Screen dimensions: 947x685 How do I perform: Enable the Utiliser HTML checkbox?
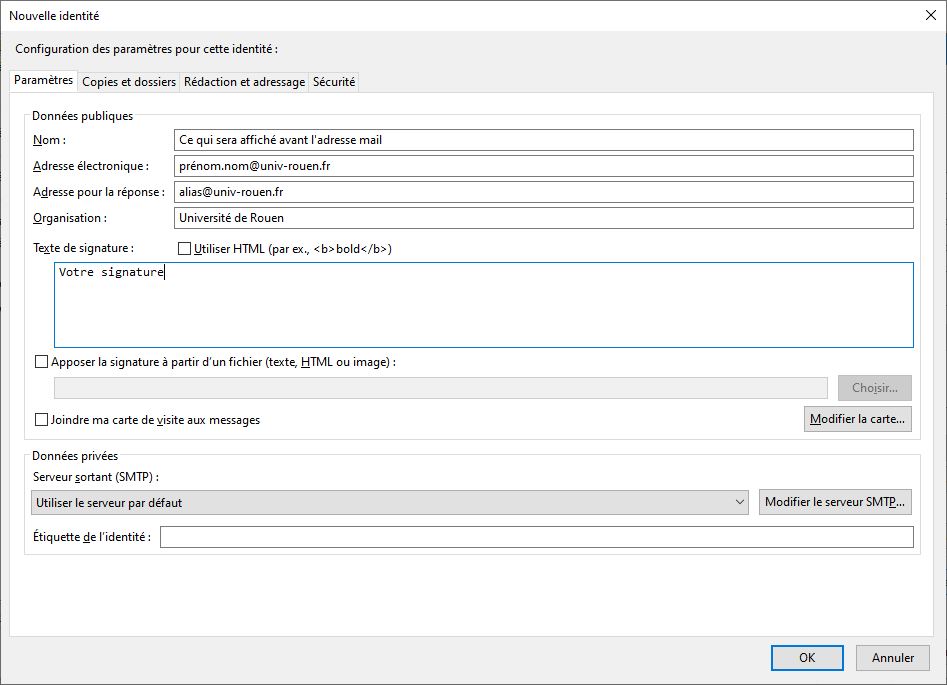(184, 248)
